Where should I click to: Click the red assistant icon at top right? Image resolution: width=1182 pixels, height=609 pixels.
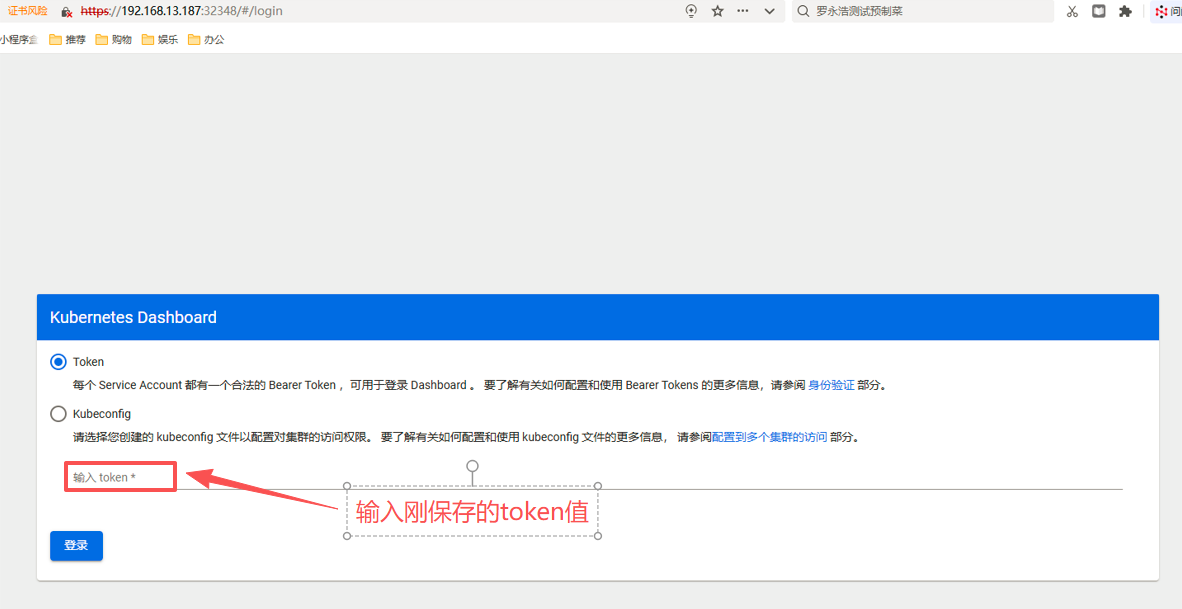1162,11
